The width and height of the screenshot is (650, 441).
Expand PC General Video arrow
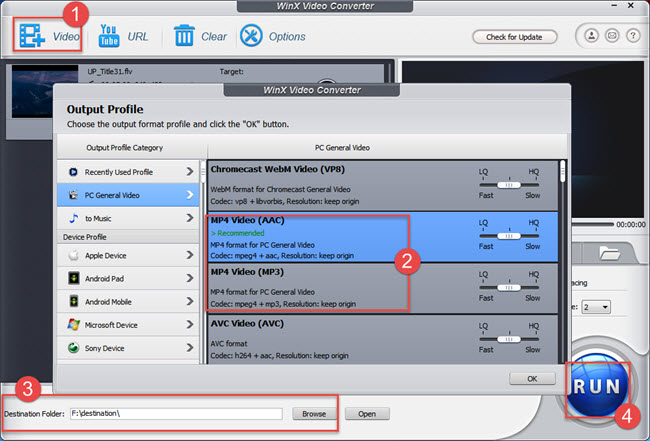[x=189, y=195]
